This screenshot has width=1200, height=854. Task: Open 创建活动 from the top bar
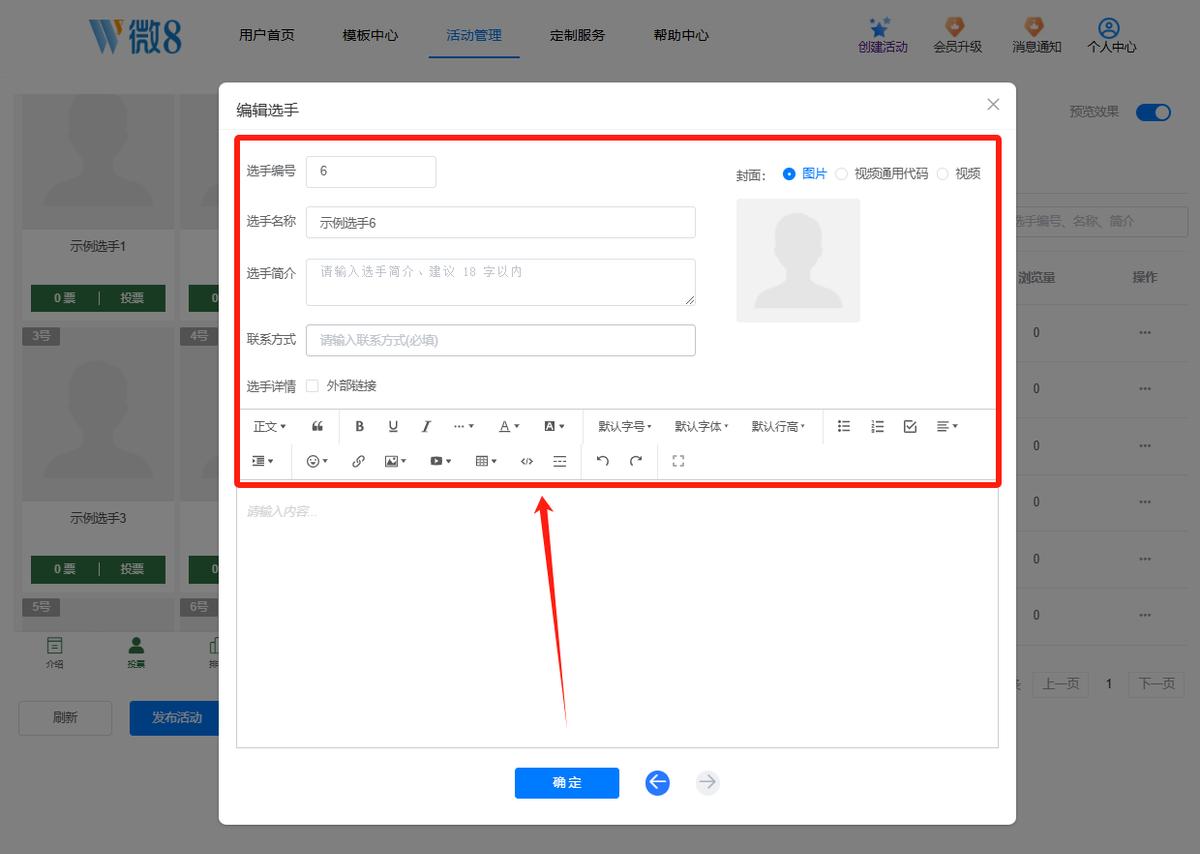click(x=883, y=36)
